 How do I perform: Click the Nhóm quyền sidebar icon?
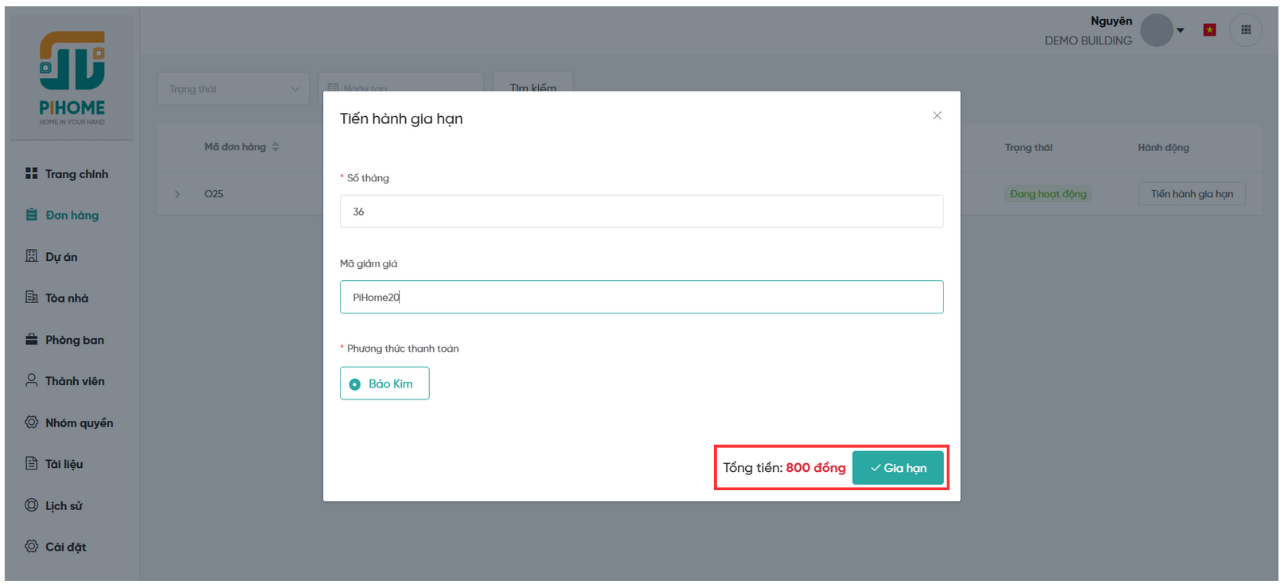pyautogui.click(x=31, y=423)
